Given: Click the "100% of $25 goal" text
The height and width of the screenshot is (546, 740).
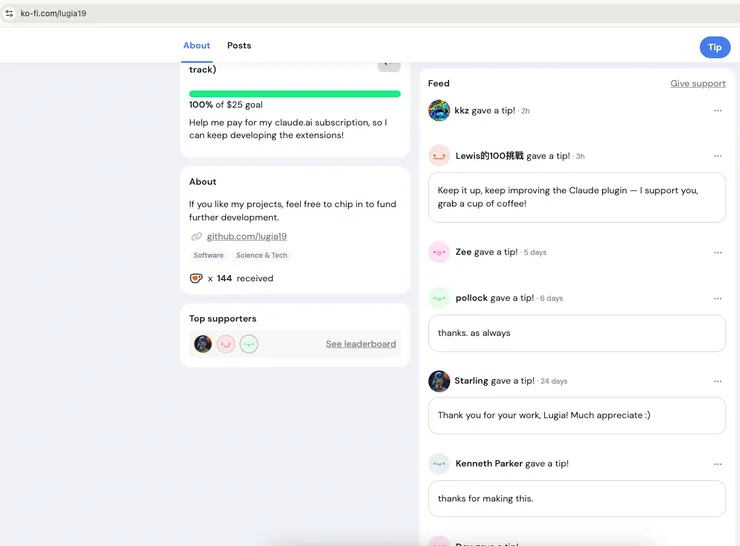Looking at the screenshot, I should [x=226, y=105].
